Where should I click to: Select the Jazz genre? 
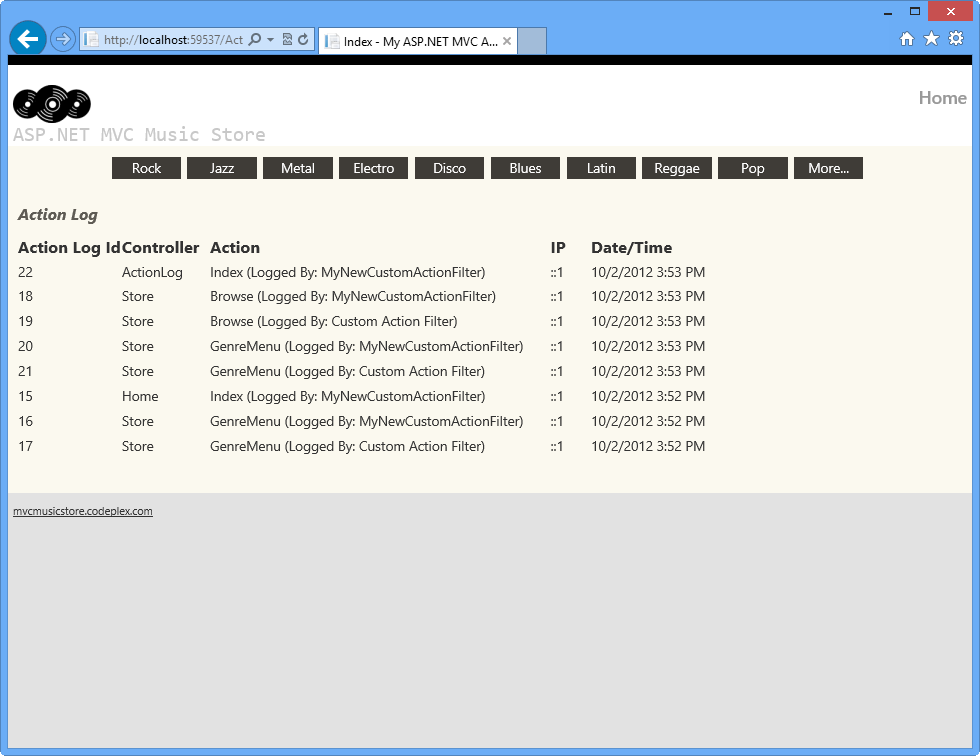221,168
